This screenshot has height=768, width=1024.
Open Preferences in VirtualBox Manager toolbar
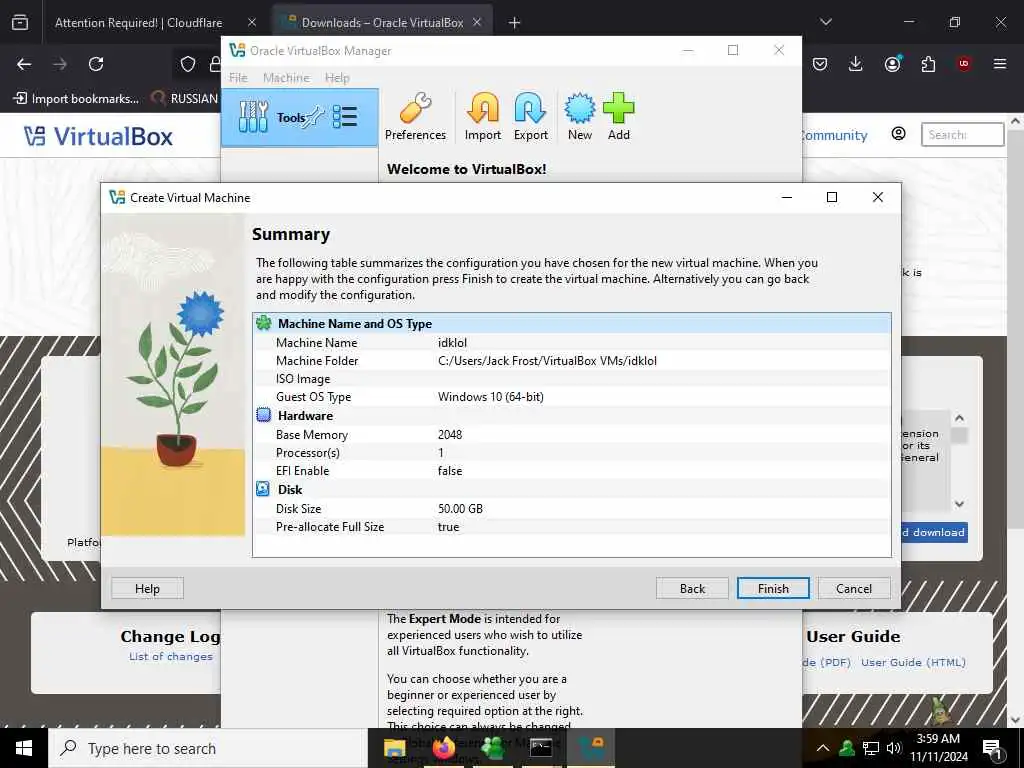point(415,116)
